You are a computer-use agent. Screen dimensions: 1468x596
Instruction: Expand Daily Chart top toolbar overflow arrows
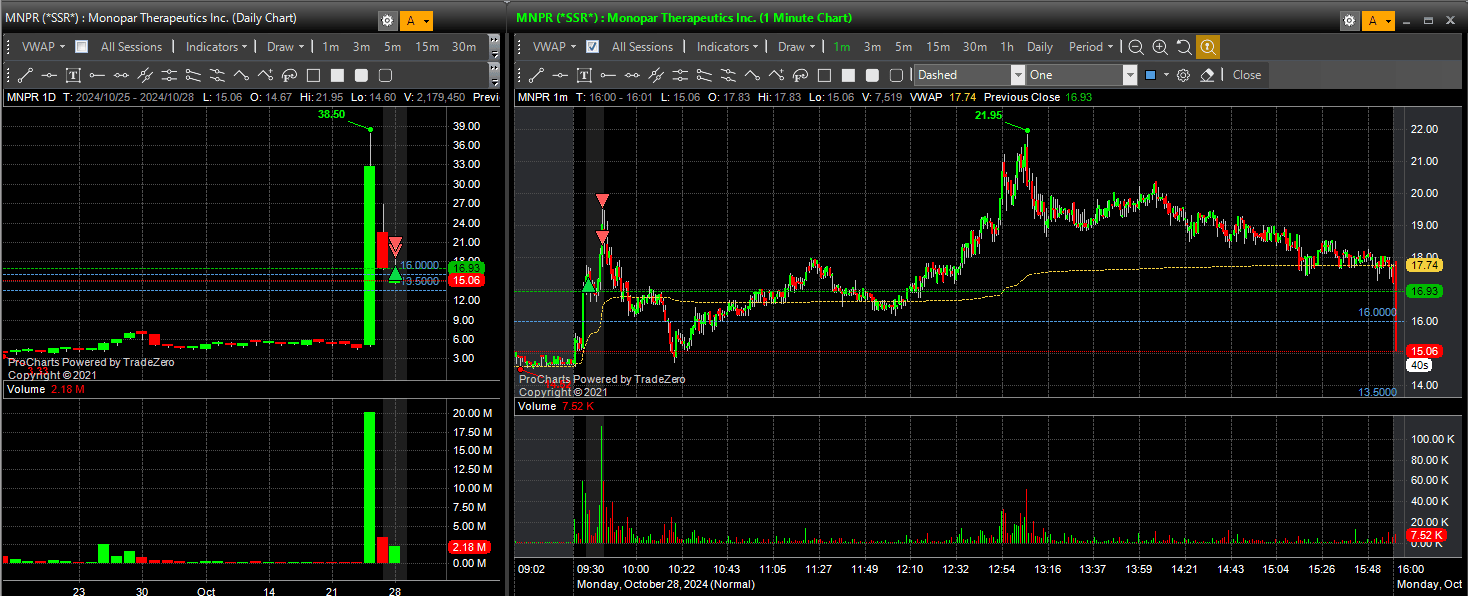[494, 47]
